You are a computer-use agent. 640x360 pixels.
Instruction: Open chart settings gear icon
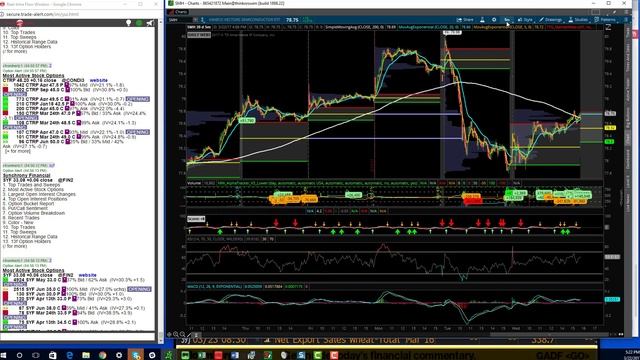(494, 20)
